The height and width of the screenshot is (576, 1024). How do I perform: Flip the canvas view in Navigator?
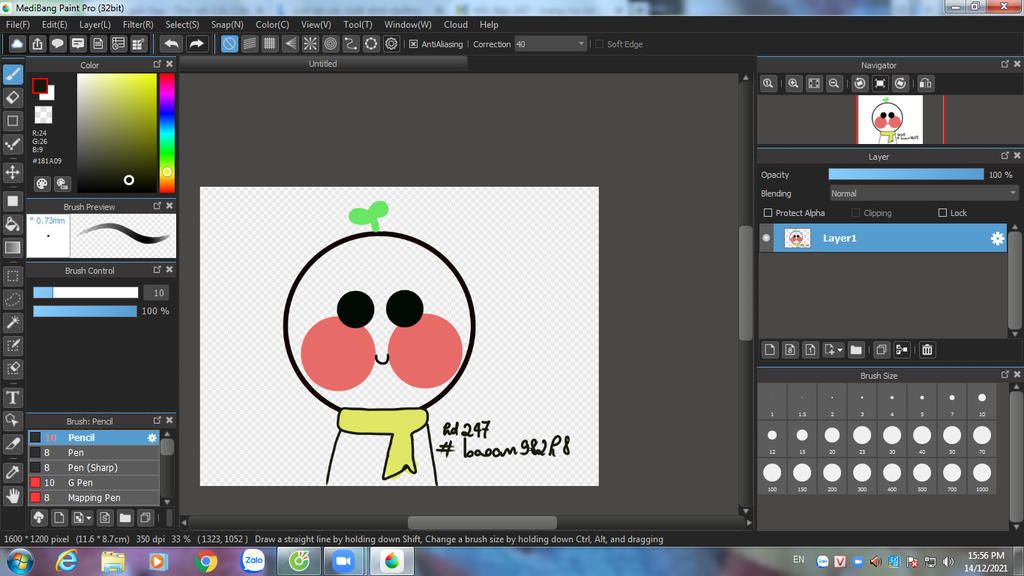(x=925, y=84)
